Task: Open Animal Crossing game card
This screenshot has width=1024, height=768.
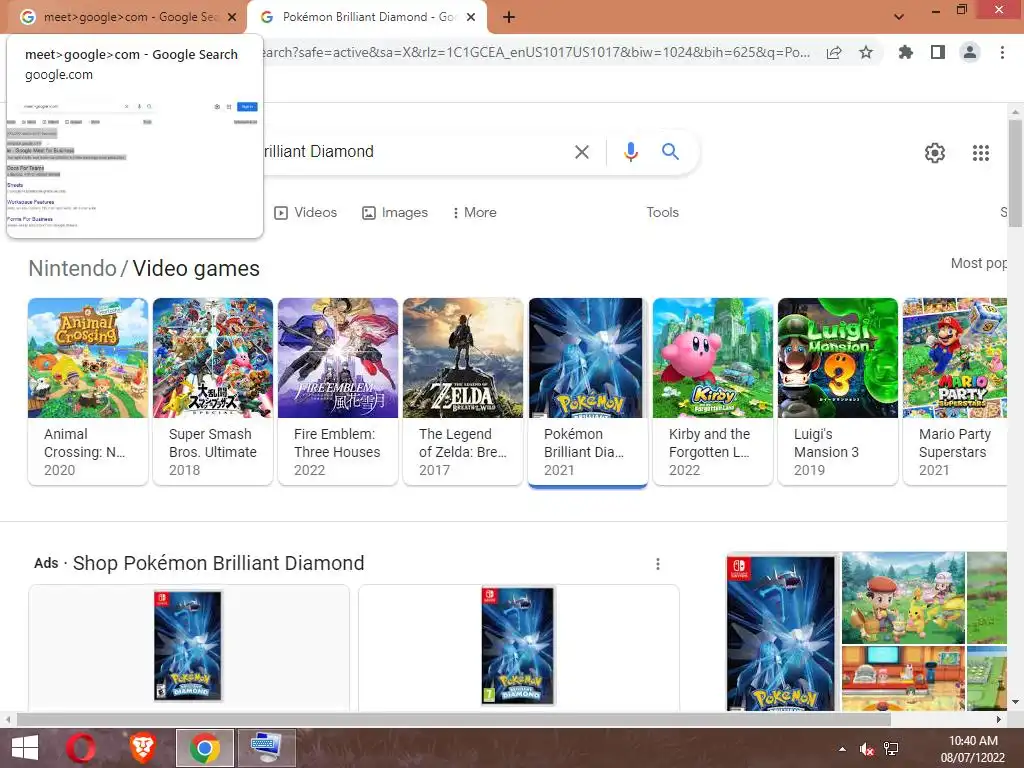Action: (88, 391)
